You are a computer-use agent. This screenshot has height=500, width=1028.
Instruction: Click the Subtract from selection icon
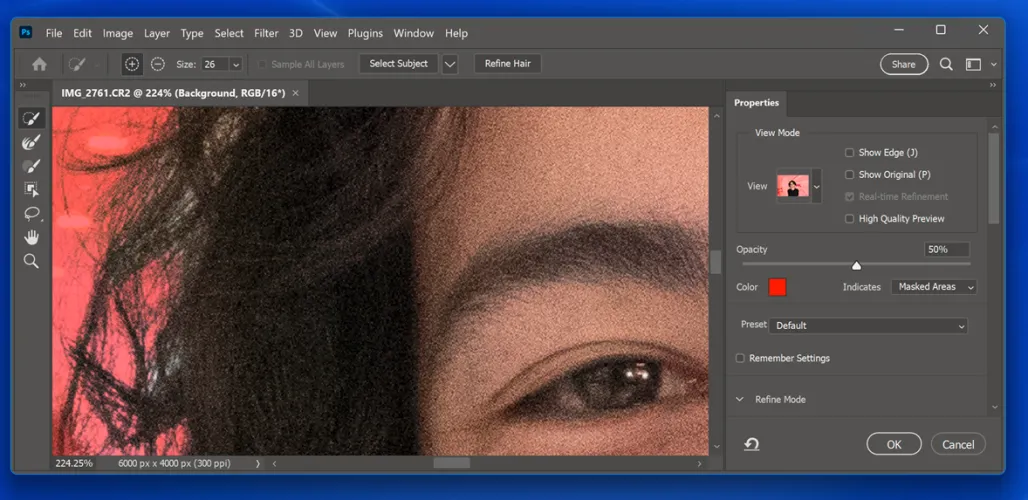tap(158, 64)
